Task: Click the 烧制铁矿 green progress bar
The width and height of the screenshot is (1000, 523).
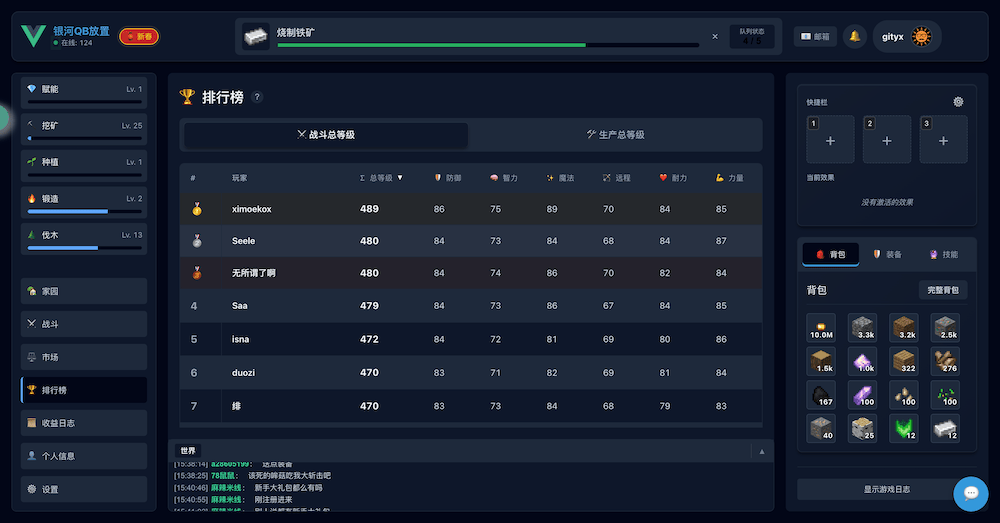Action: (487, 45)
